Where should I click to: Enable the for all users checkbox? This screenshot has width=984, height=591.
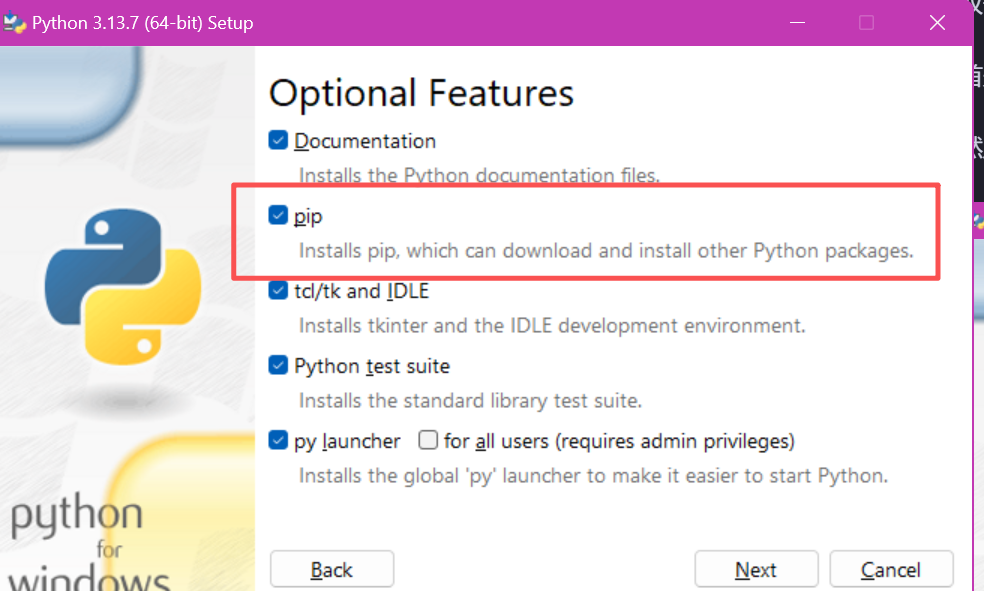pos(428,441)
